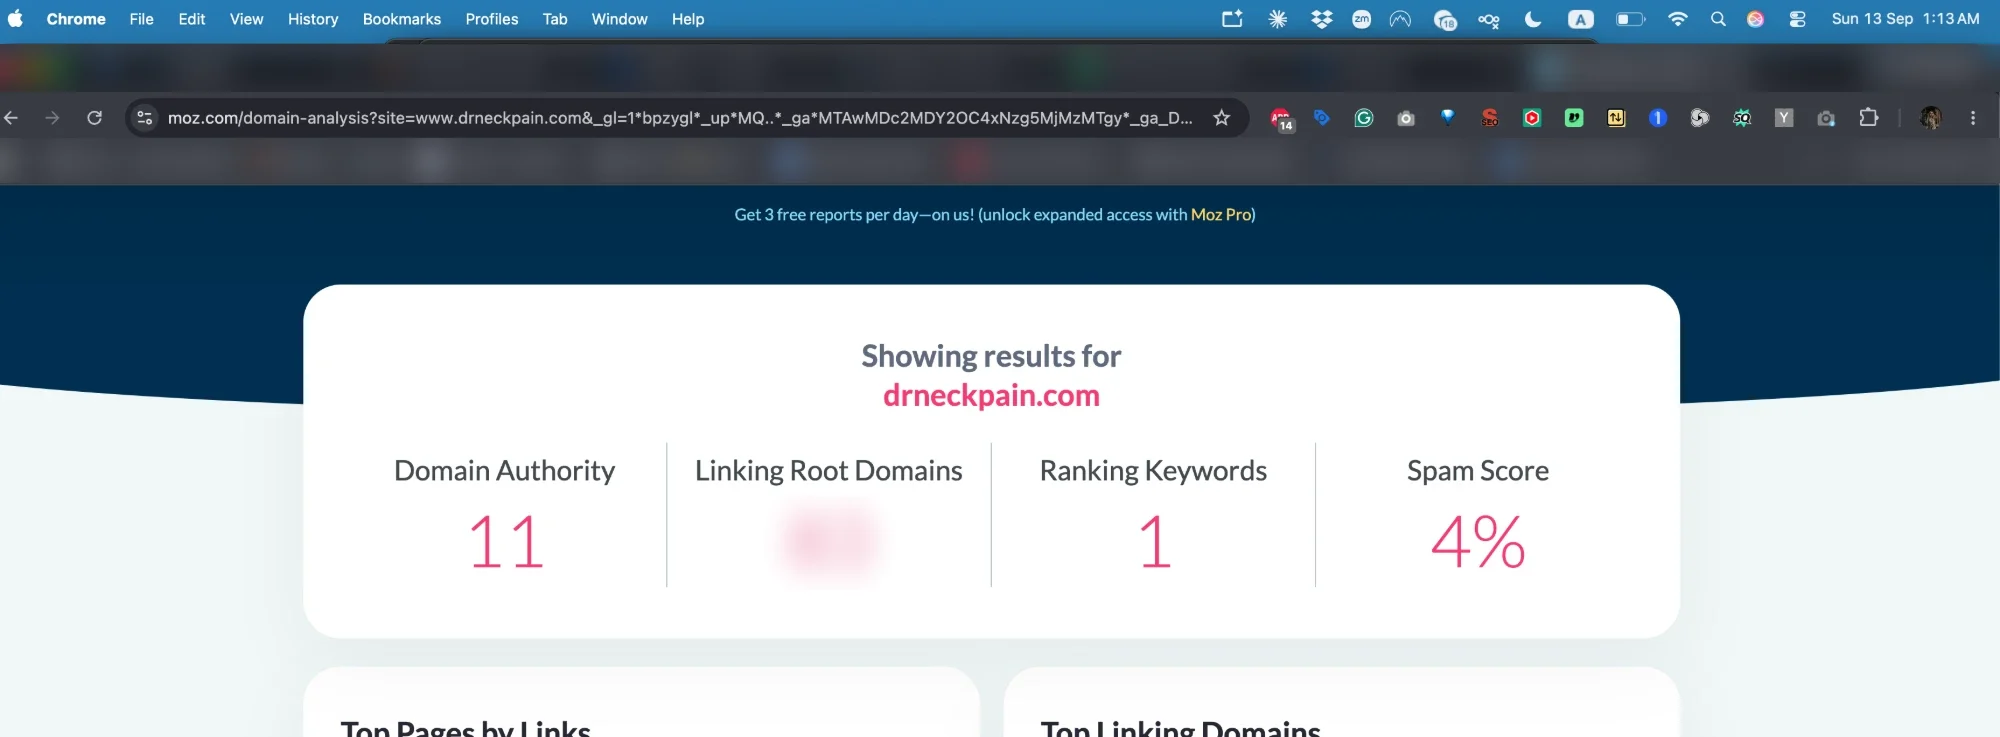Open the Chrome profile avatar
Screen dimensions: 2000x737
coord(1931,118)
